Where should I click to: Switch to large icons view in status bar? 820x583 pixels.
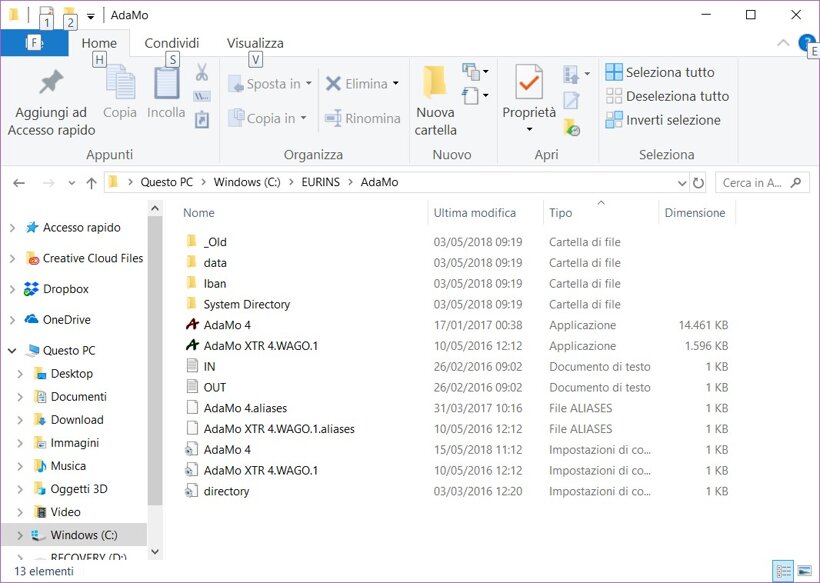point(804,571)
